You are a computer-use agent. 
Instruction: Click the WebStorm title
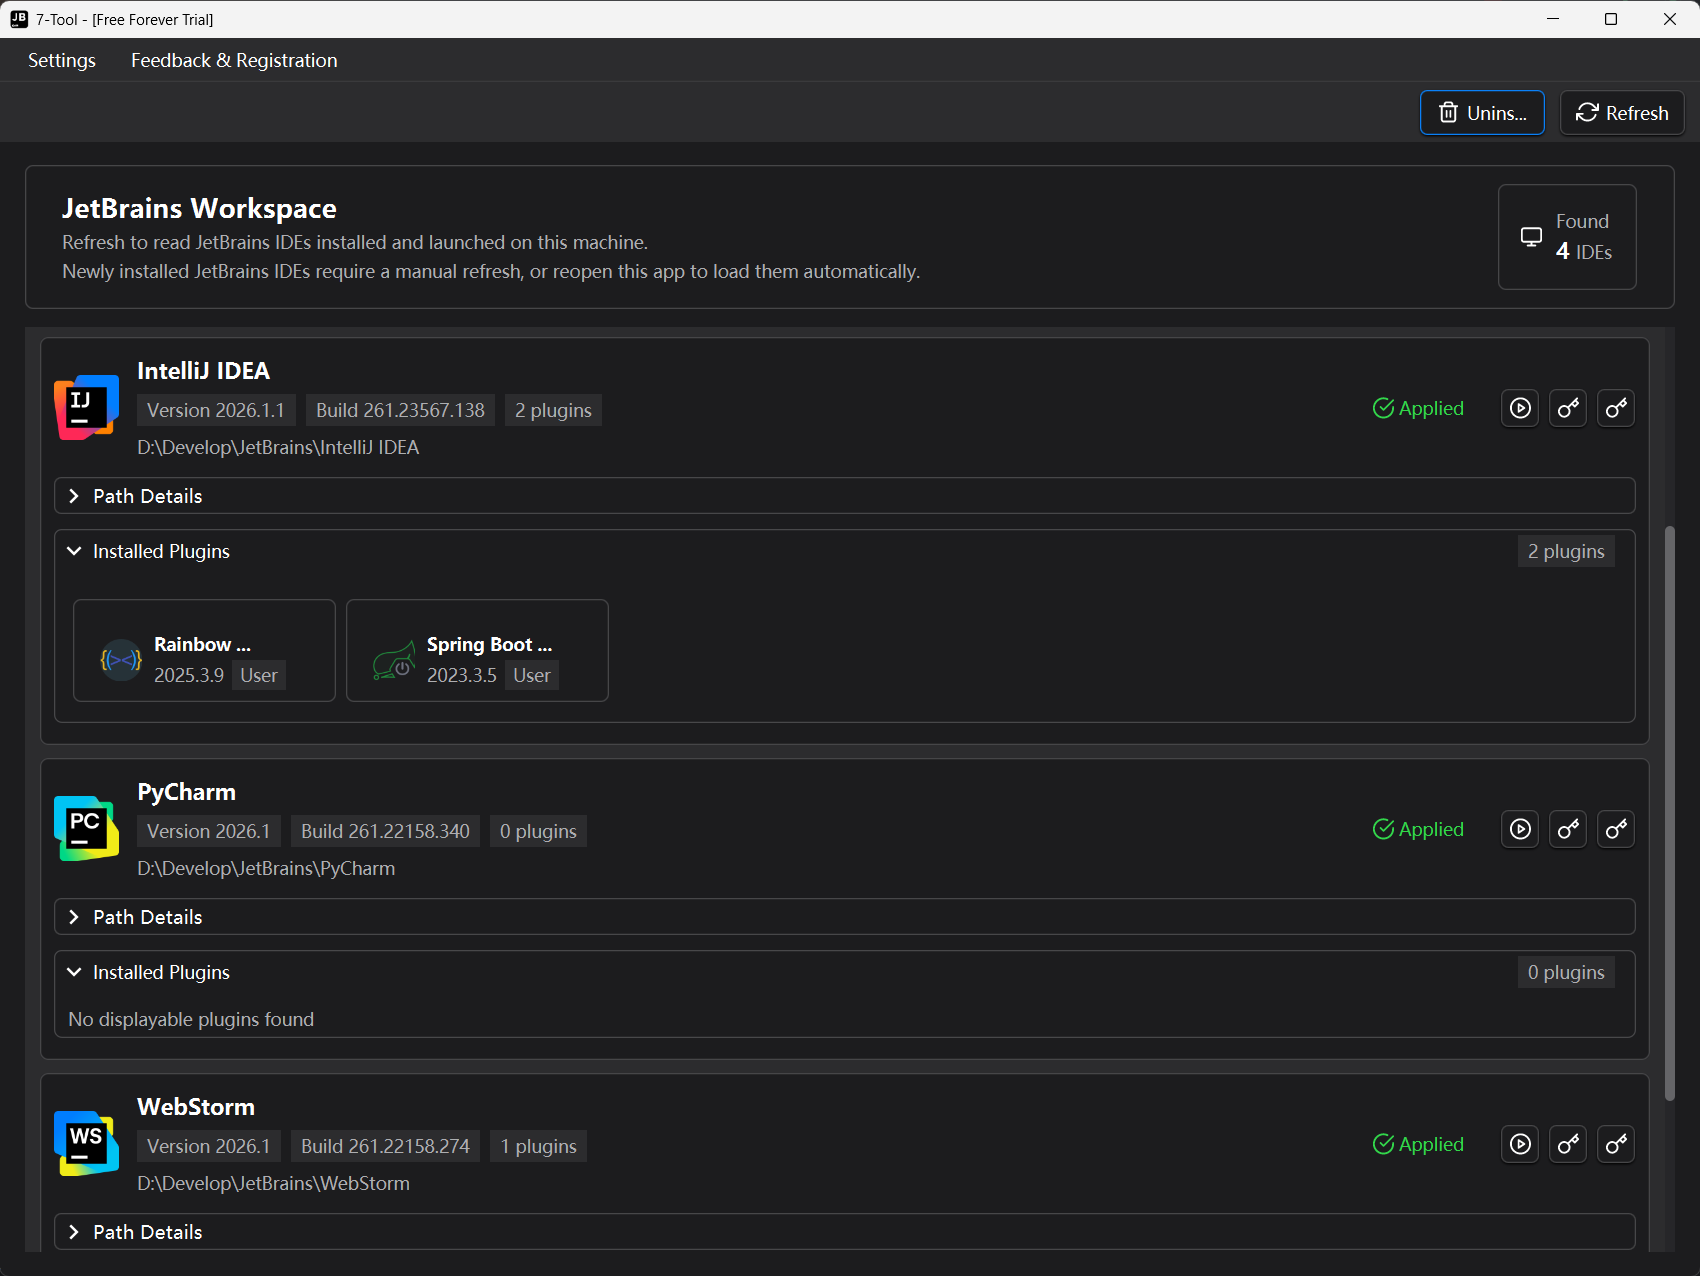coord(196,1107)
